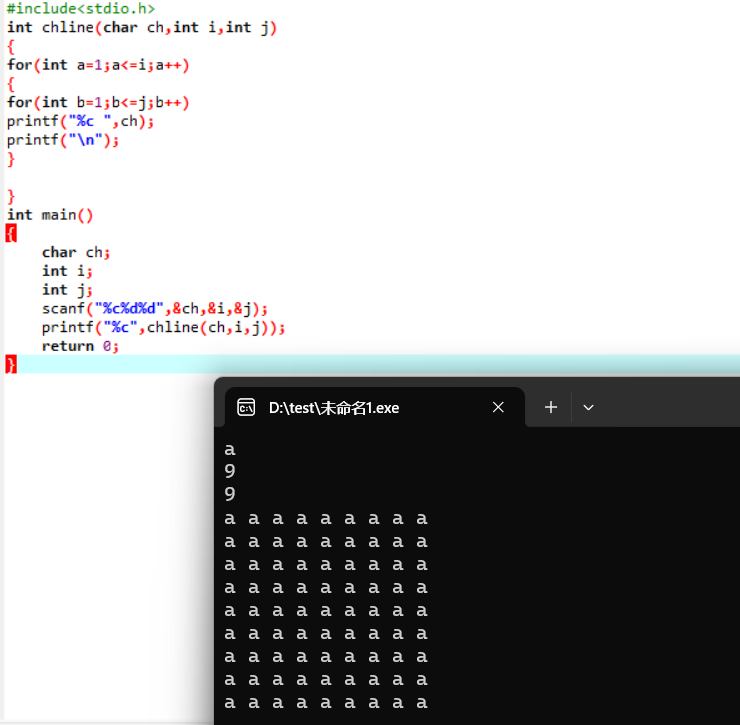
Task: Click the terminal tab icon
Action: tap(246, 407)
